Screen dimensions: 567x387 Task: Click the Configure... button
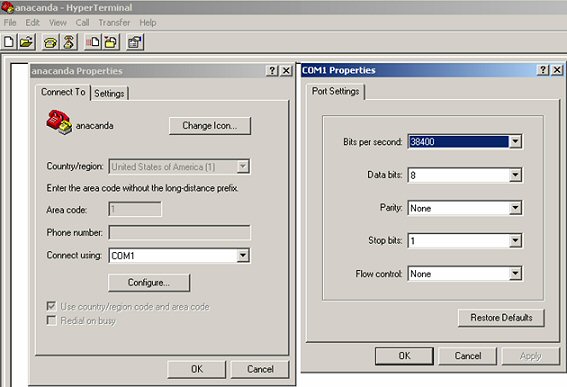pos(149,282)
